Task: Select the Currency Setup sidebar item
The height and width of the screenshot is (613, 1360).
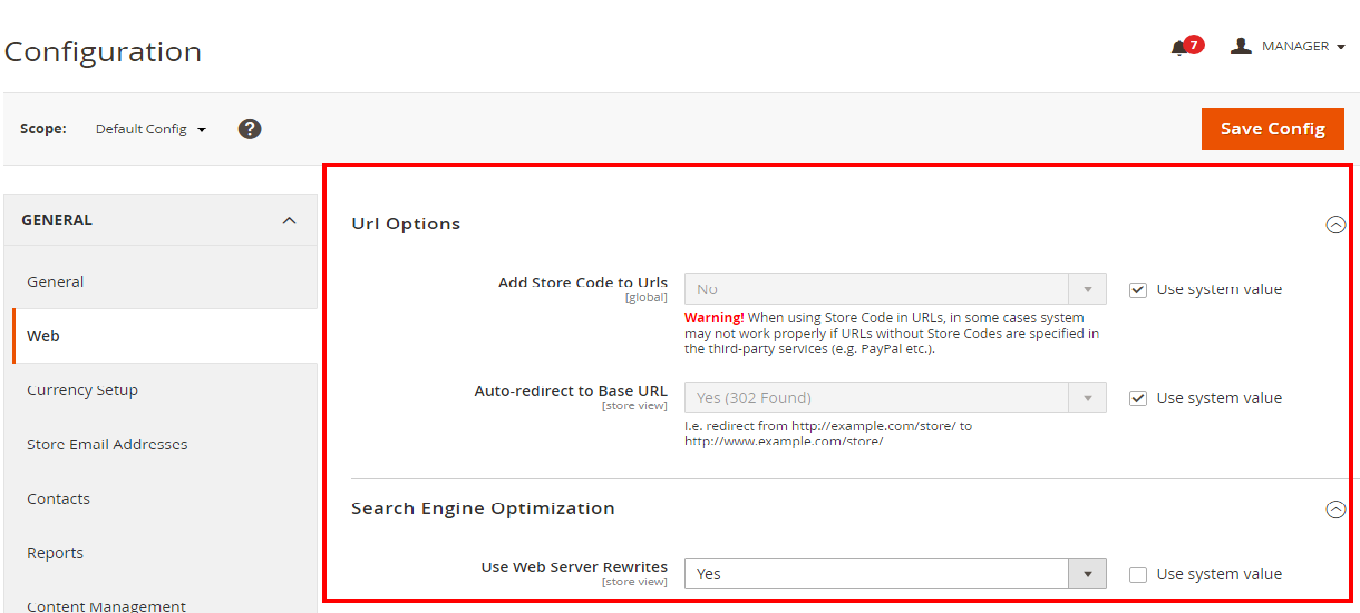Action: [82, 390]
